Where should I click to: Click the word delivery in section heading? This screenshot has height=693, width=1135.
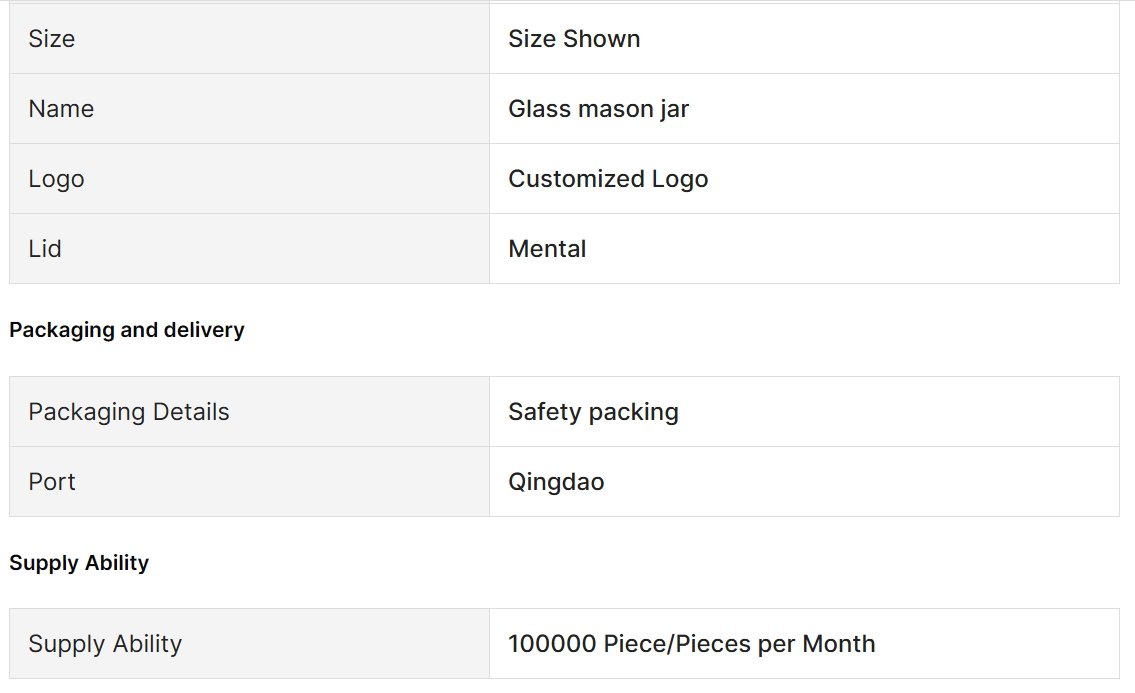(204, 330)
